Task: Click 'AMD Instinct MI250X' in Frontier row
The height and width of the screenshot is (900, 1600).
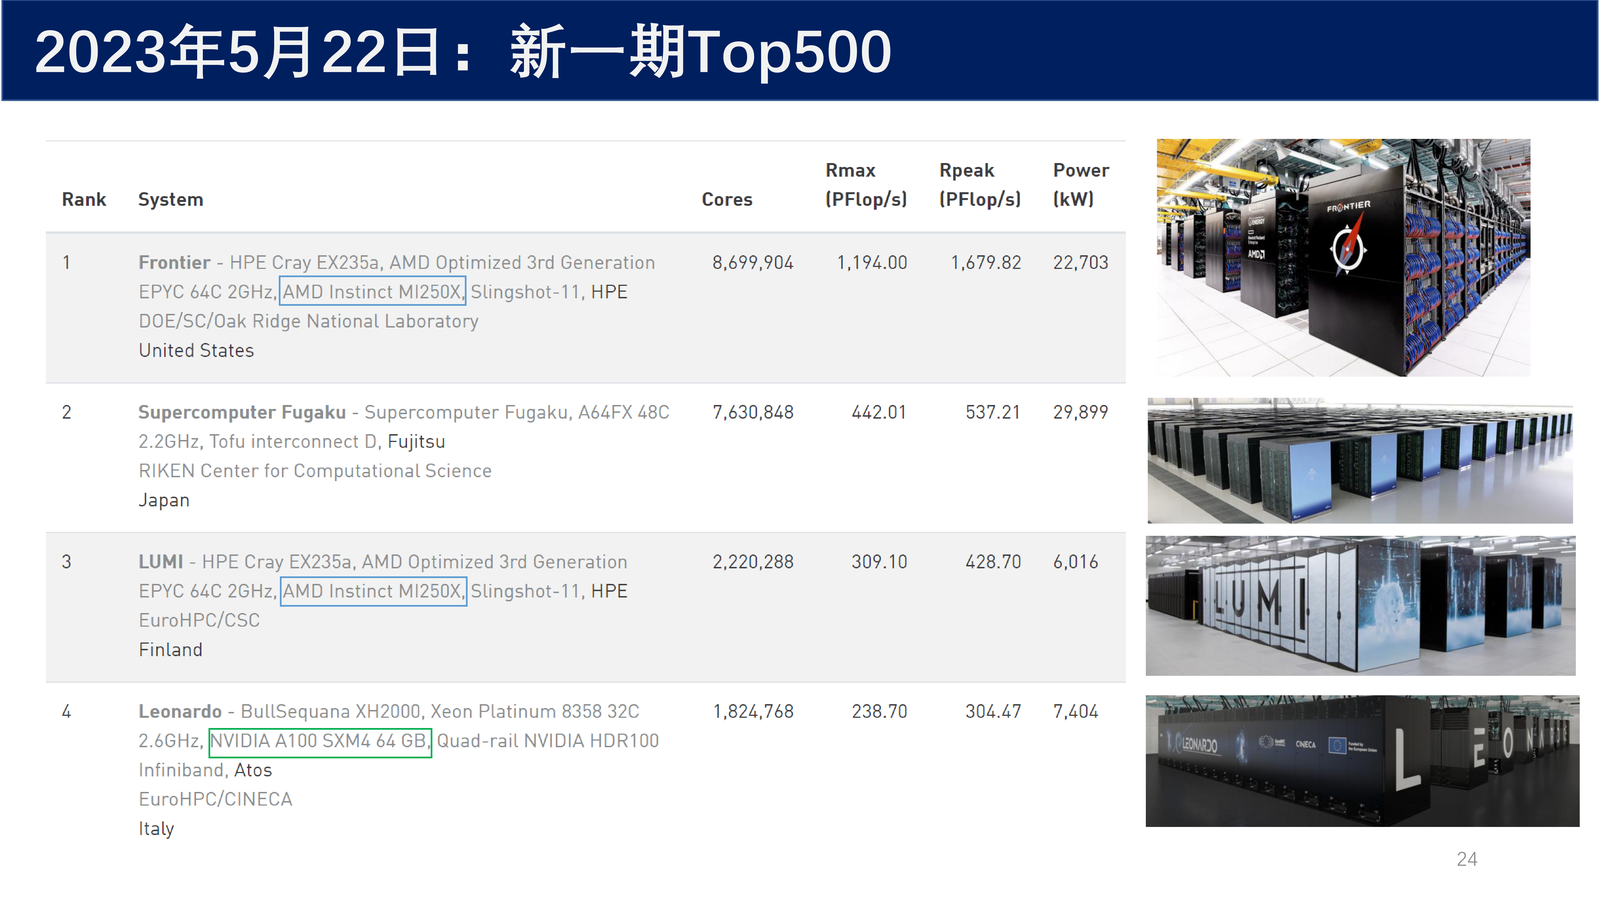Action: point(372,292)
